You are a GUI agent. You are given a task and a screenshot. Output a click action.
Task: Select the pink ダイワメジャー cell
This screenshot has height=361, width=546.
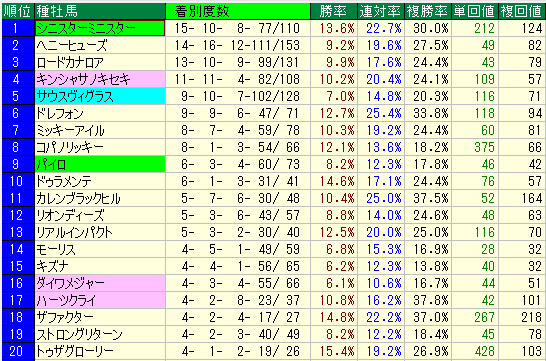[x=100, y=283]
